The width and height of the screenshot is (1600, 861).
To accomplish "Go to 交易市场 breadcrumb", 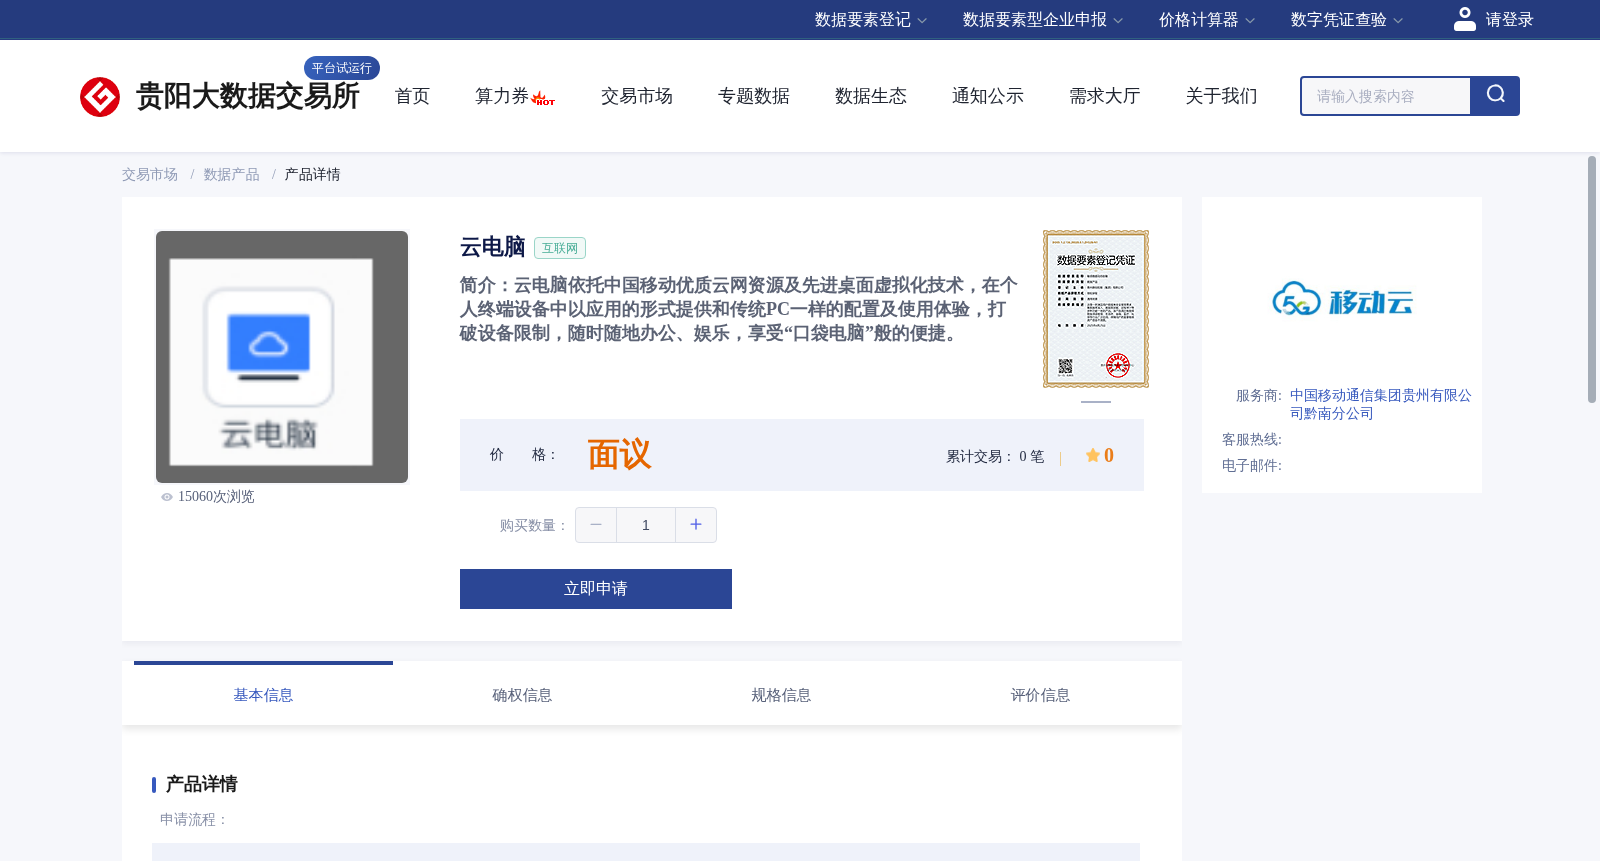I will (150, 175).
